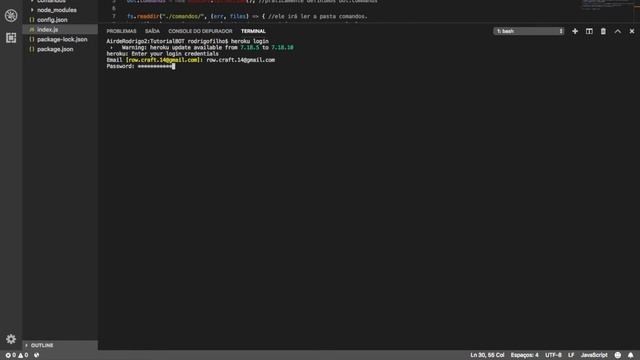Open the Extensions view in the activity bar
This screenshot has width=640, height=360.
[11, 38]
